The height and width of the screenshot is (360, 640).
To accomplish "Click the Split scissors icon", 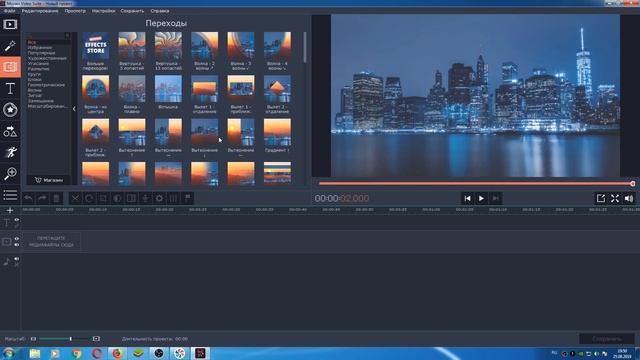I will tap(75, 198).
